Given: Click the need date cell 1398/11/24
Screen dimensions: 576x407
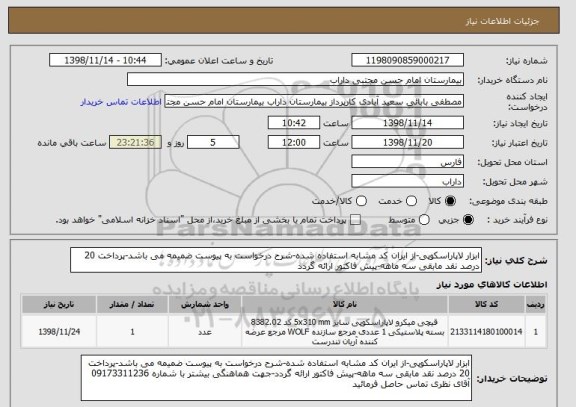Looking at the screenshot, I should tap(59, 332).
